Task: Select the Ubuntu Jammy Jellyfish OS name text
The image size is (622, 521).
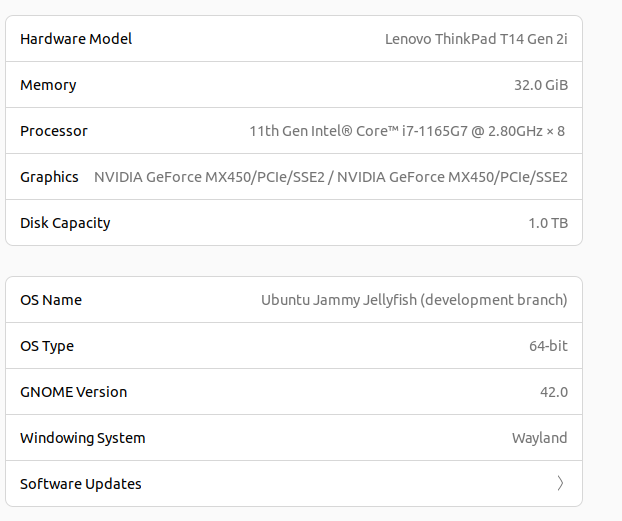Action: [414, 300]
